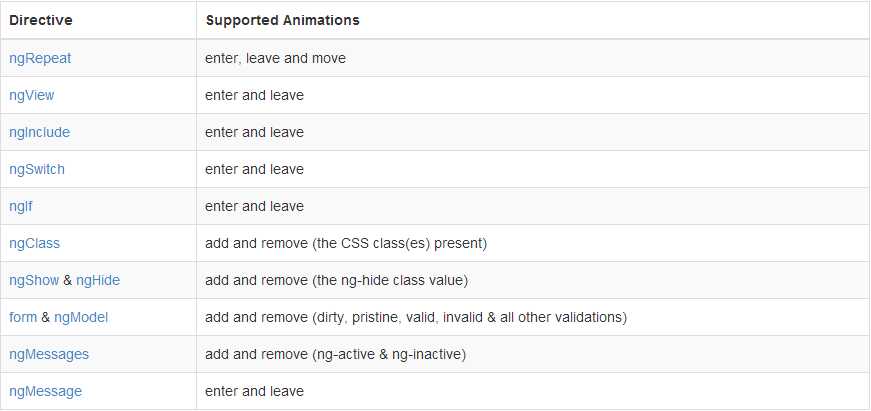Open the ngMessages link
Image resolution: width=871 pixels, height=411 pixels.
(49, 354)
